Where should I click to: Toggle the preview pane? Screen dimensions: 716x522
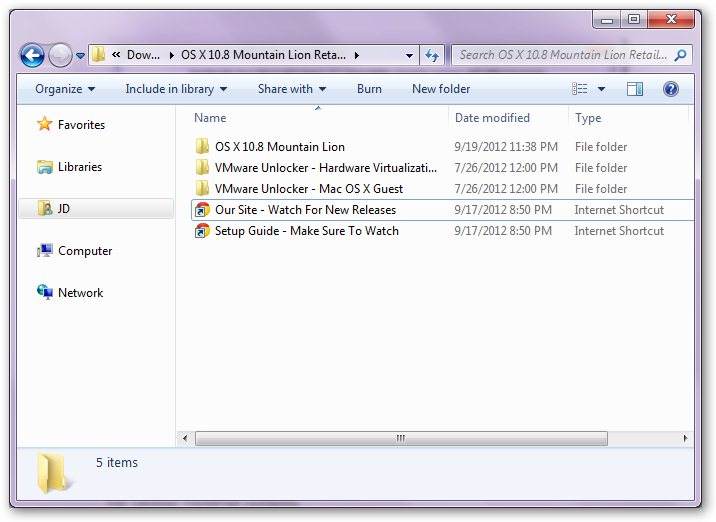click(635, 89)
